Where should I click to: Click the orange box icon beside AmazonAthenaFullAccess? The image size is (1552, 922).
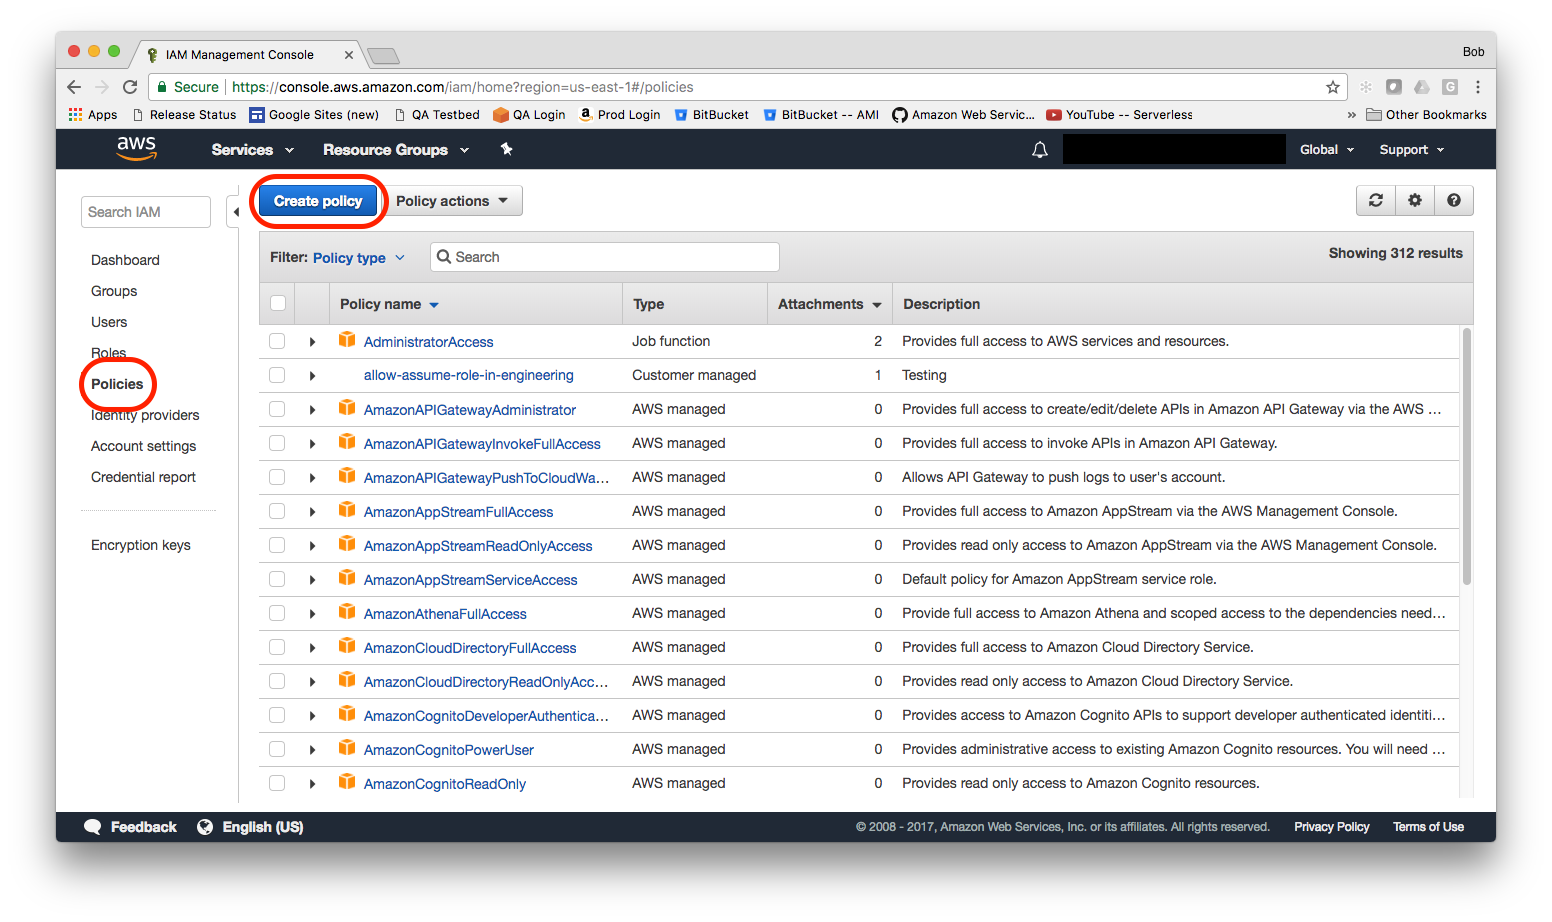[x=347, y=612]
